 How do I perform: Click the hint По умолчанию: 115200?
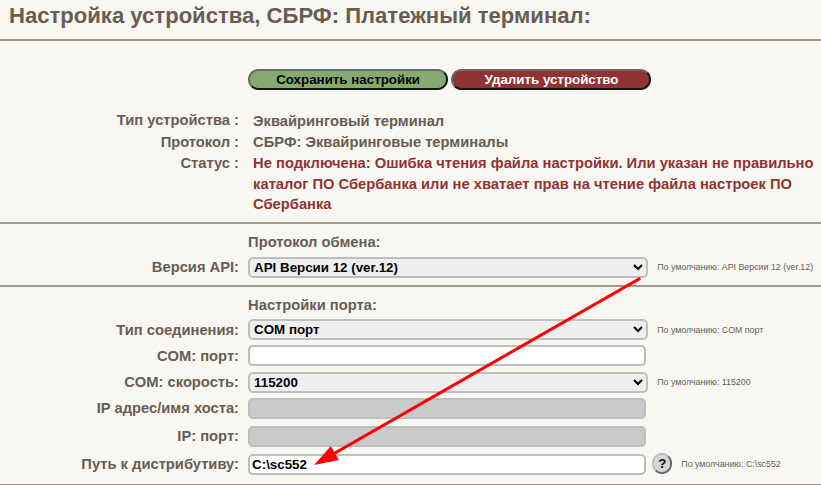click(x=704, y=382)
